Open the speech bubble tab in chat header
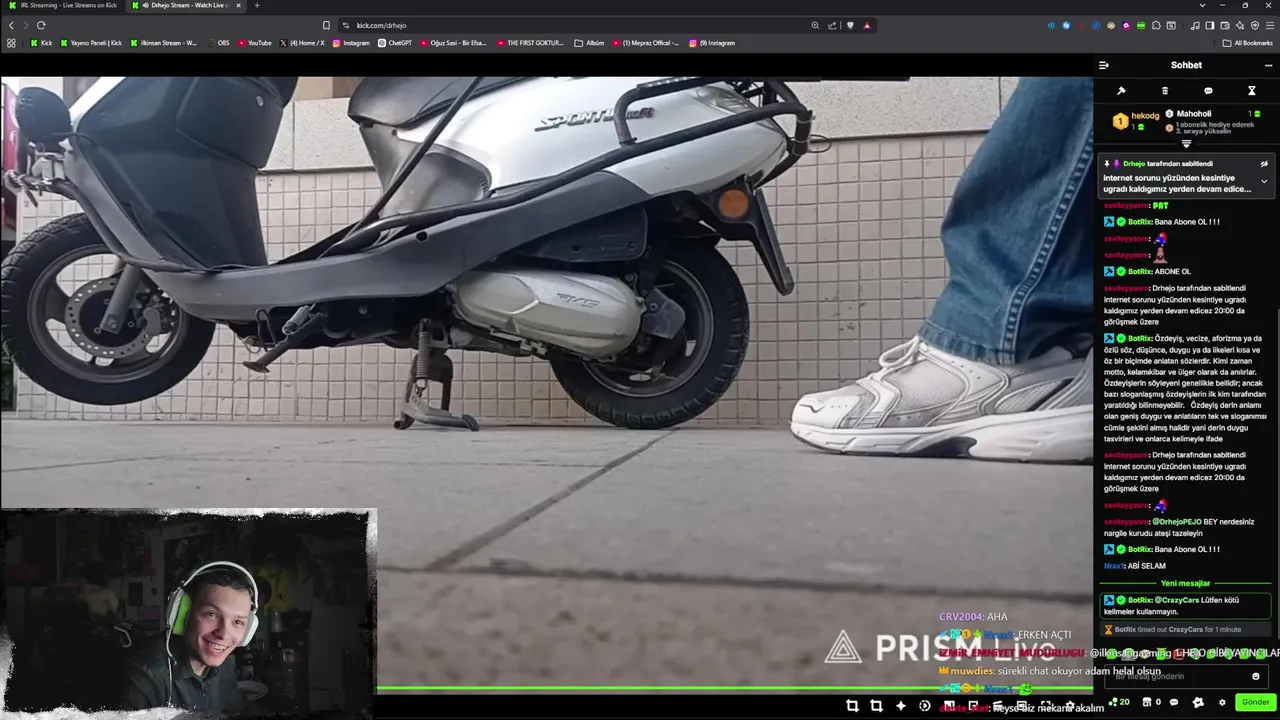This screenshot has width=1280, height=720. [1208, 91]
